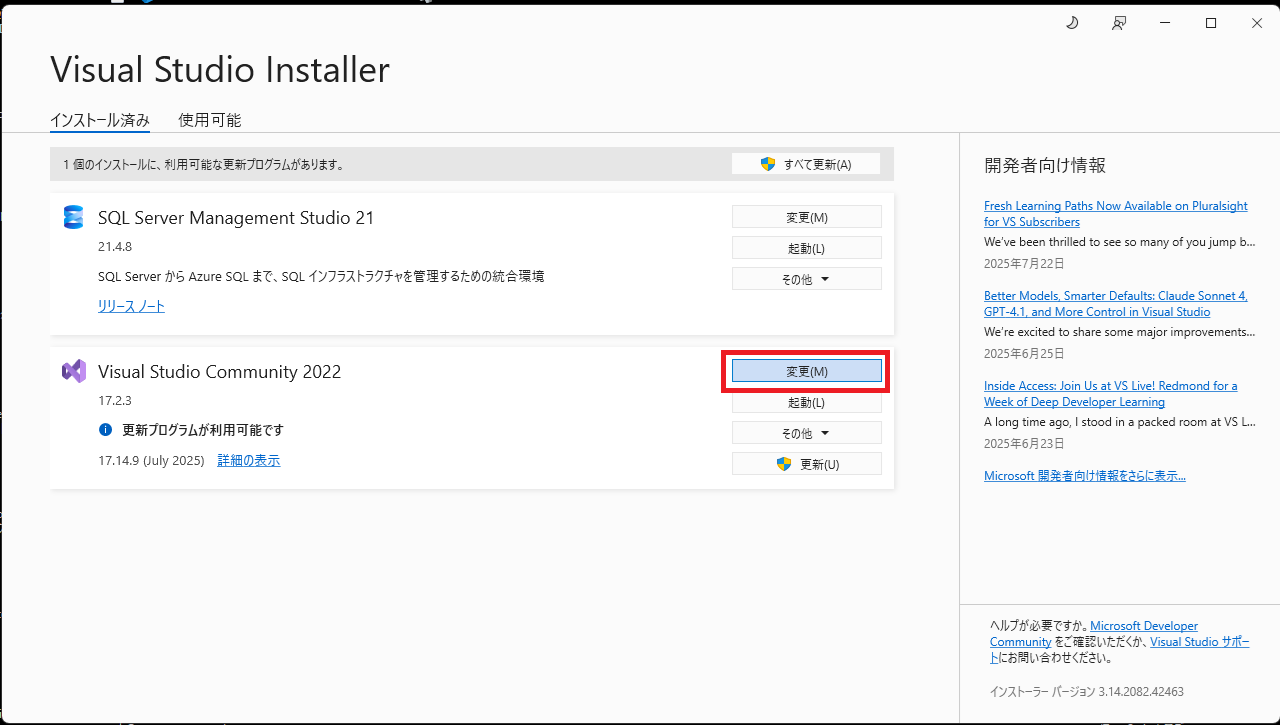The height and width of the screenshot is (725, 1280).
Task: Expand その他 dropdown for SQL Server Management Studio
Action: coord(807,279)
